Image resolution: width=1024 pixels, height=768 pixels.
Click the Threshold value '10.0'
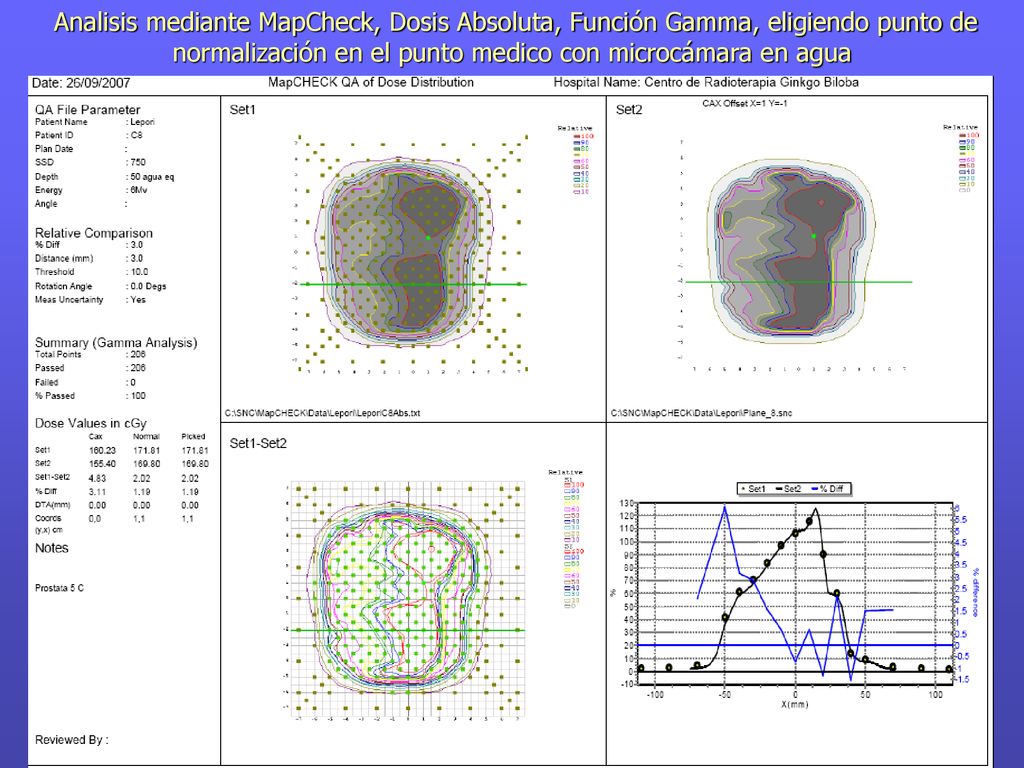click(x=139, y=272)
